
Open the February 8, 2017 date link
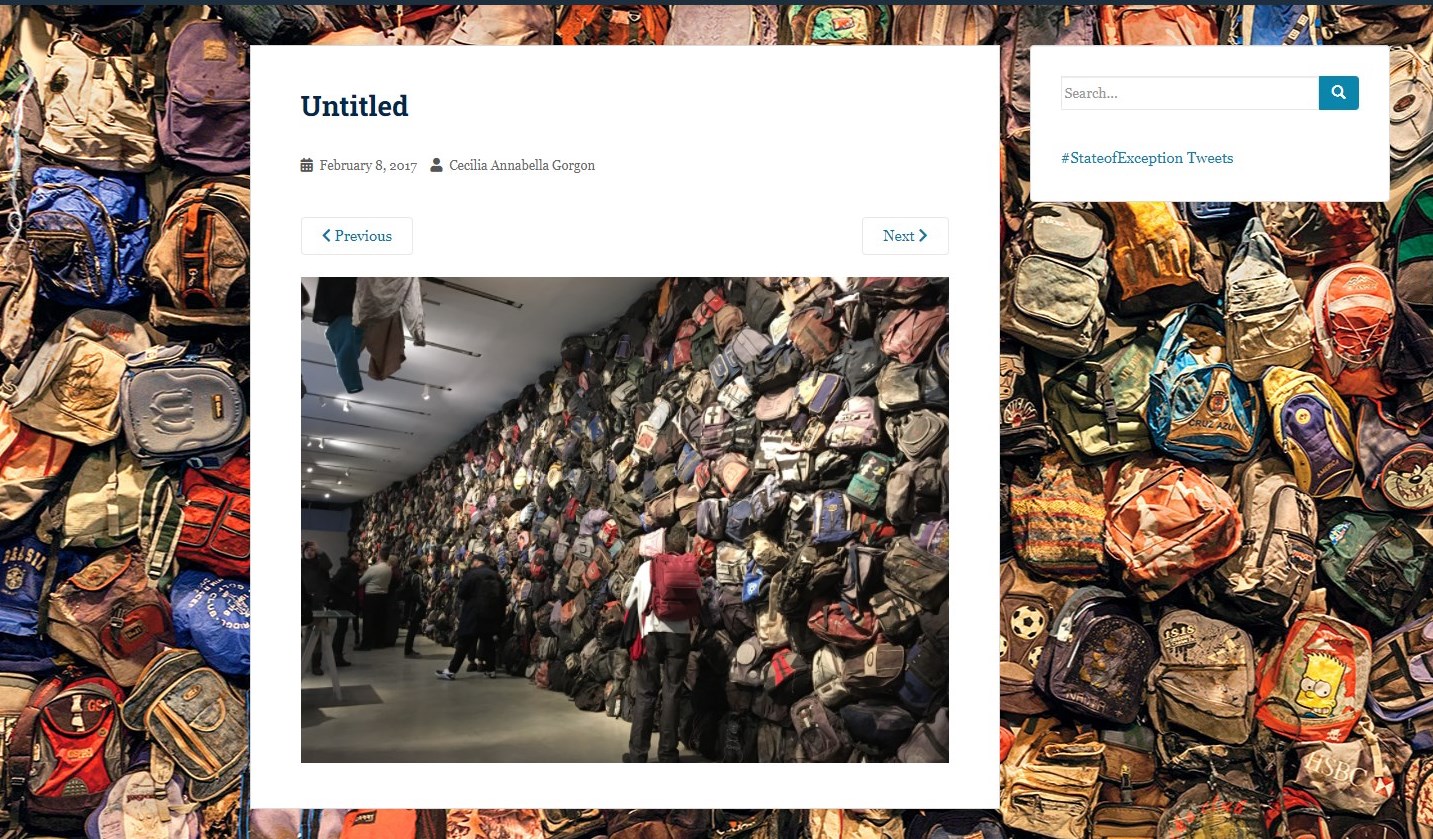[368, 165]
